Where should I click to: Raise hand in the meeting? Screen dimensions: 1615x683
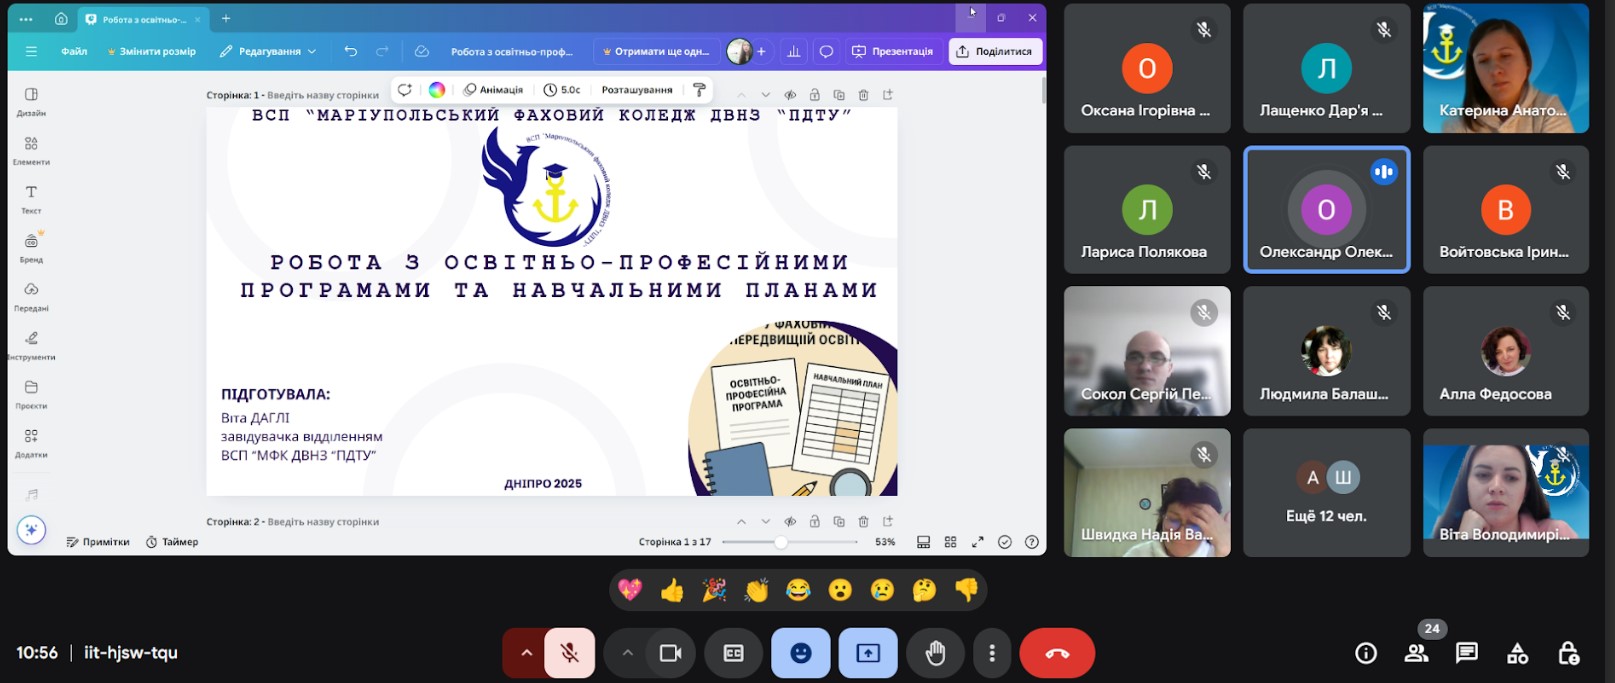935,653
